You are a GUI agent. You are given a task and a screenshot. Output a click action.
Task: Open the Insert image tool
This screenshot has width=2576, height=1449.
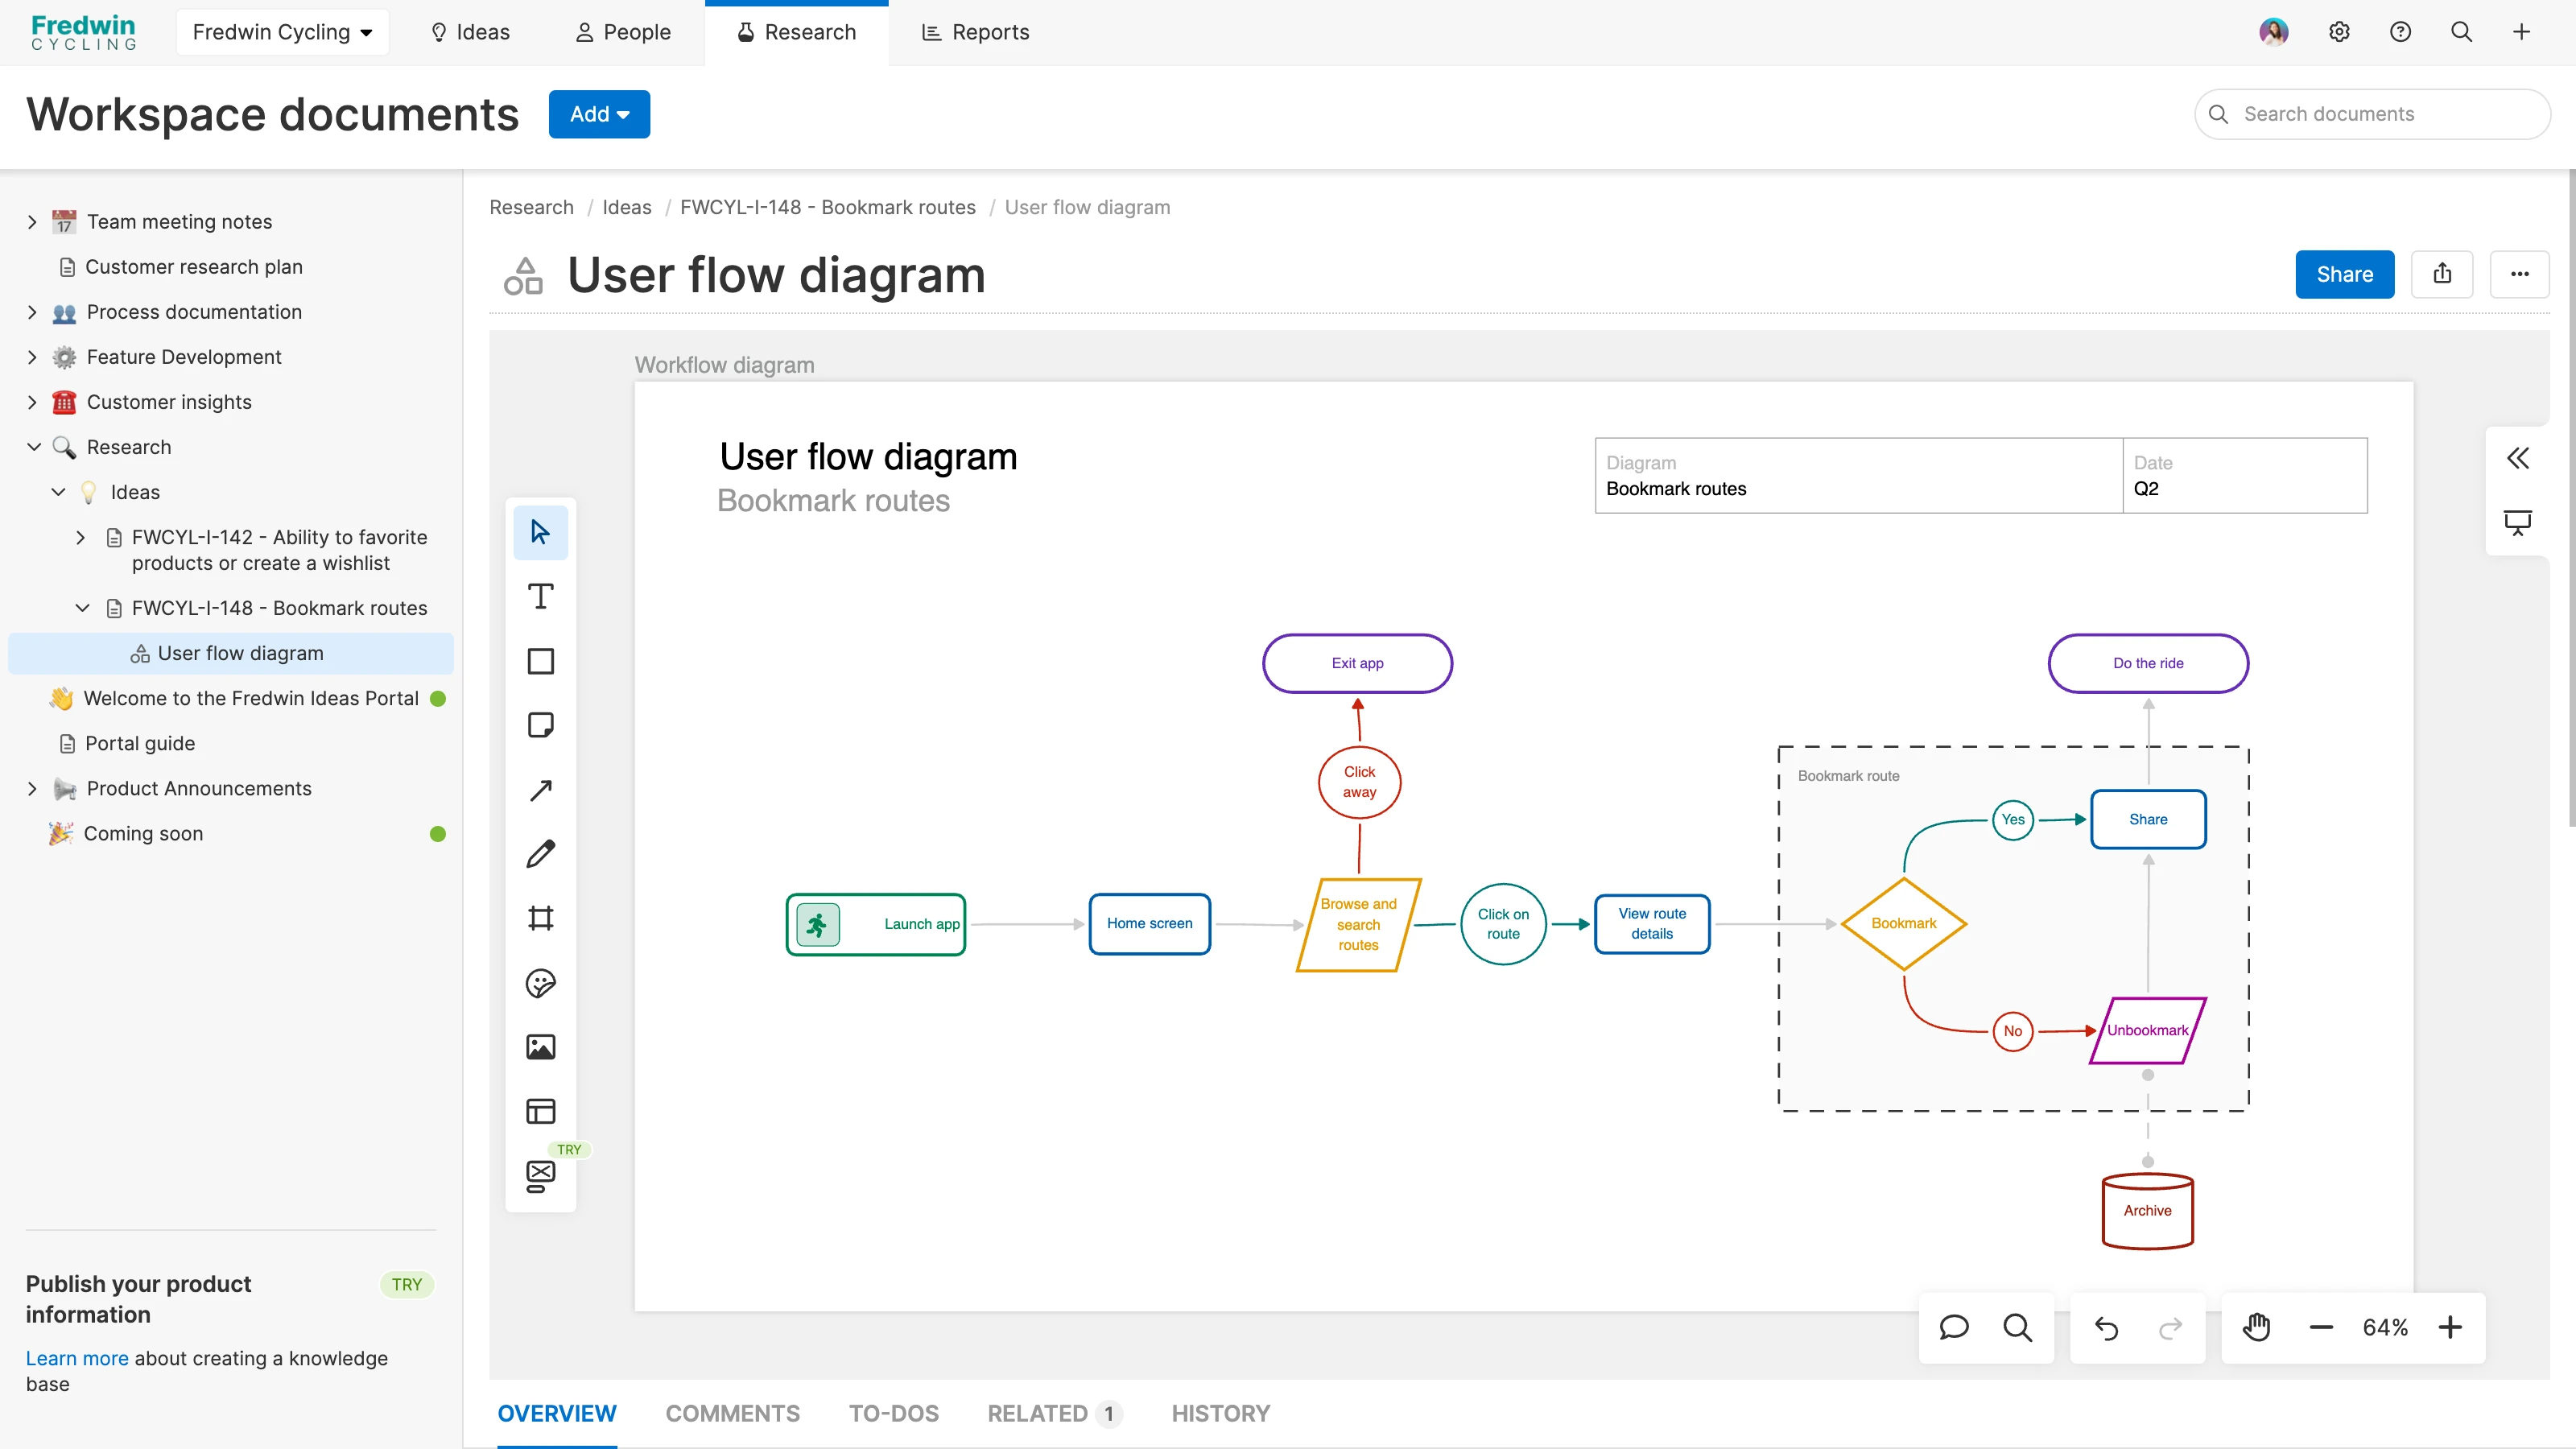click(540, 1047)
